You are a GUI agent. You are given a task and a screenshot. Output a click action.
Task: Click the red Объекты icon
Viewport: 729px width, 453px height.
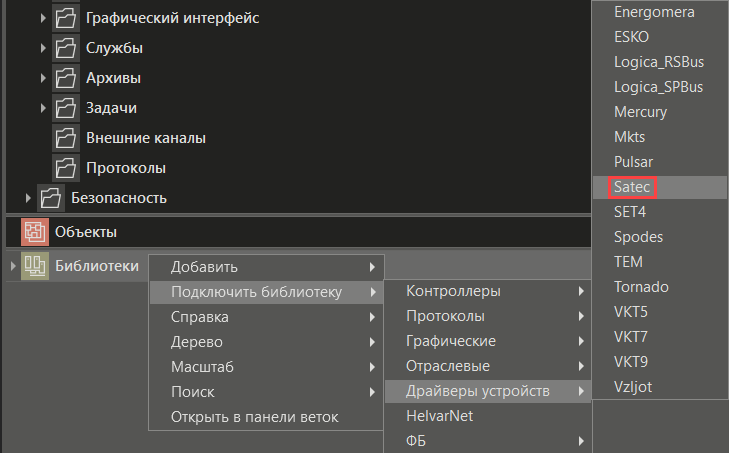[35, 232]
